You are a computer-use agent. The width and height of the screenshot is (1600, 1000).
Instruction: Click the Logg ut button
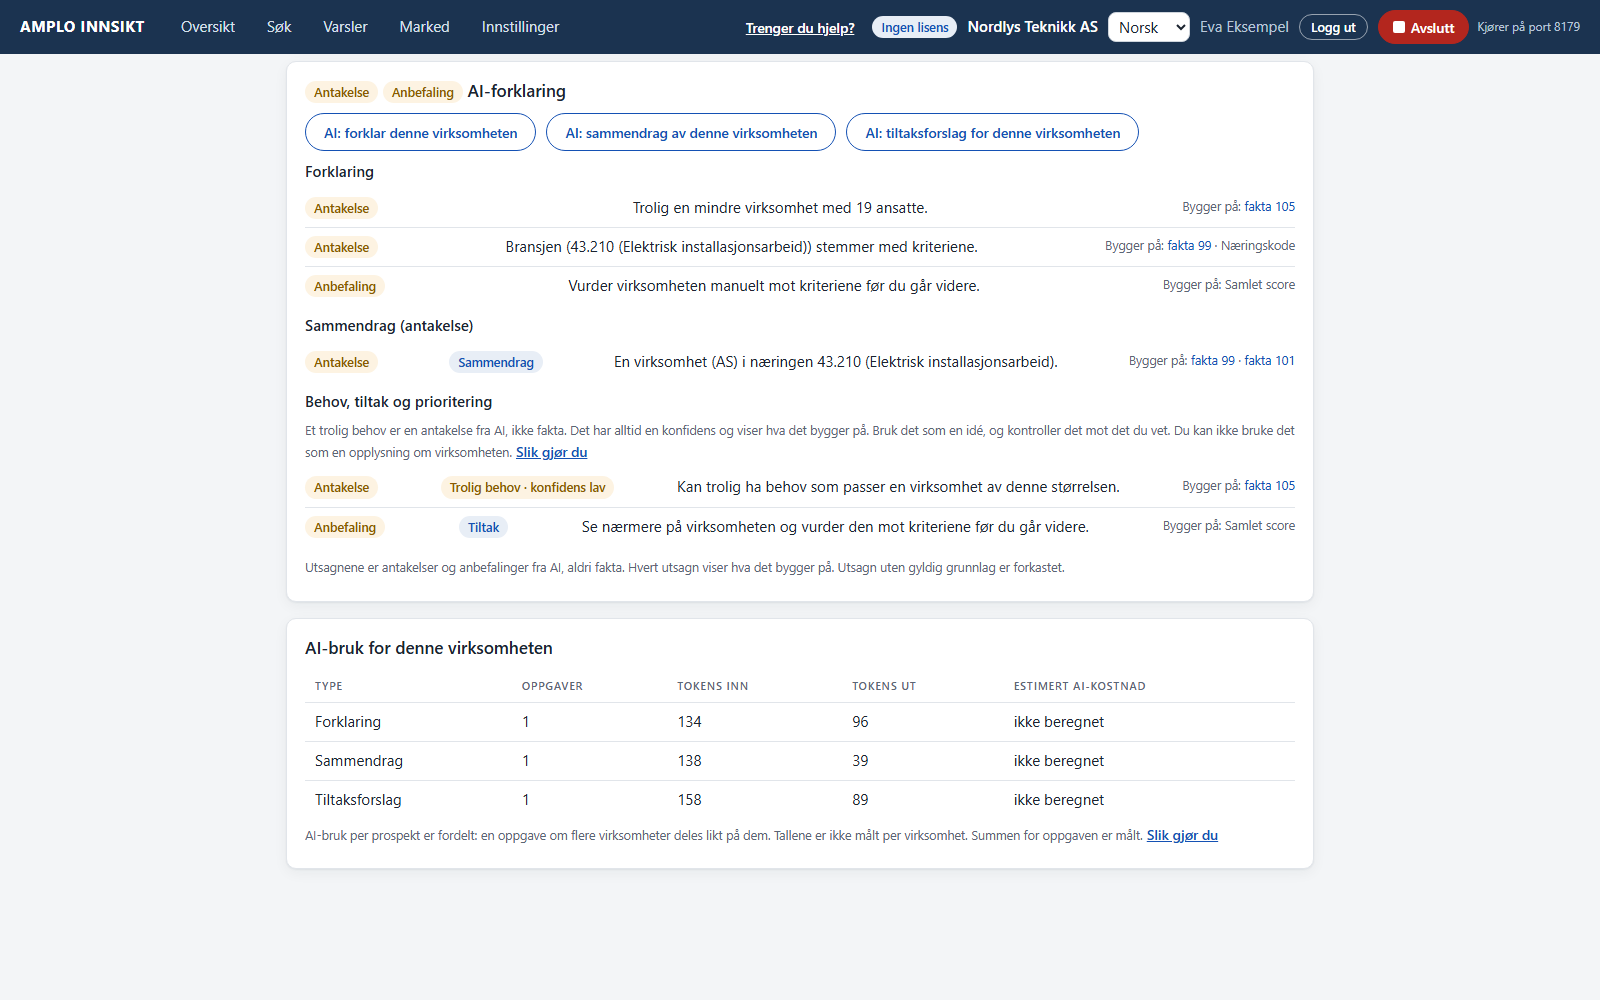(1333, 27)
